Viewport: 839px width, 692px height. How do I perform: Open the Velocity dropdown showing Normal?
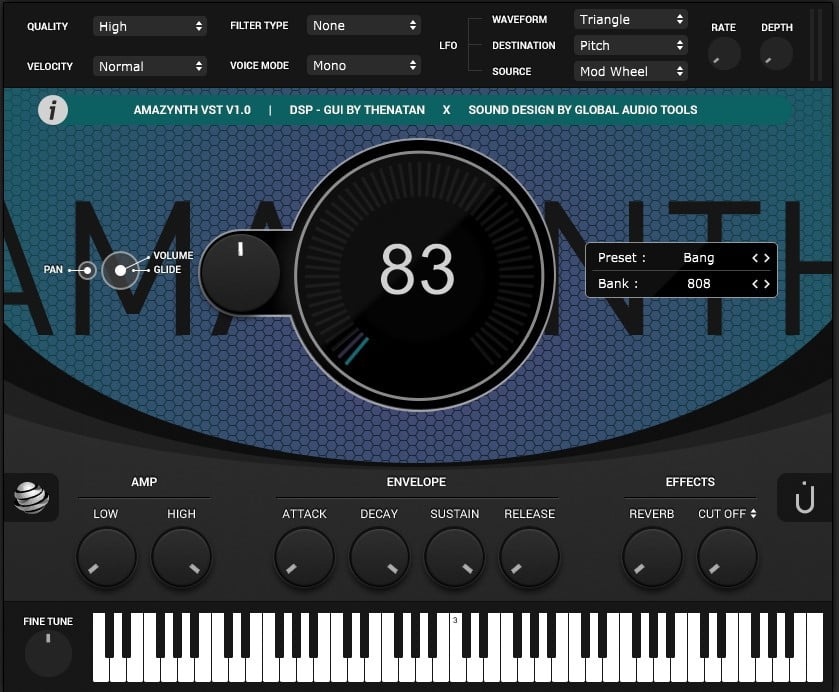pos(149,66)
